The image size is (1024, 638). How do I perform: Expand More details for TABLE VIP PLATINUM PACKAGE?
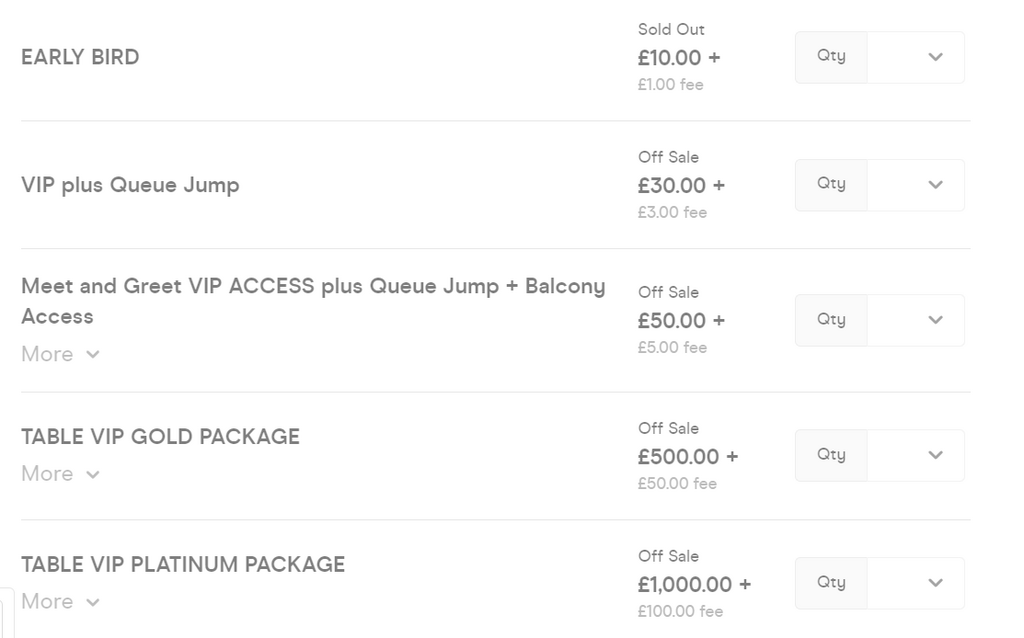point(60,602)
